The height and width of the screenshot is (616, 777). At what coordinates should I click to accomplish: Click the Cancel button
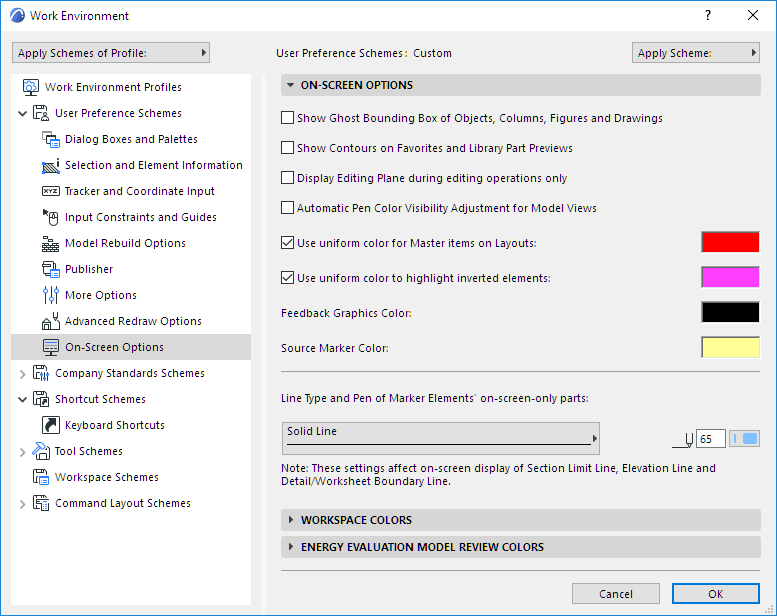click(x=615, y=594)
